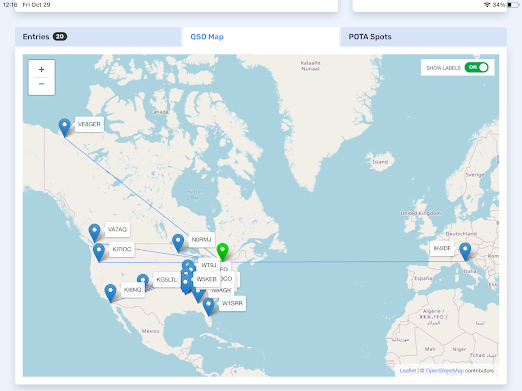
Task: Tap the 12:16 clock in status bar
Action: (10, 5)
